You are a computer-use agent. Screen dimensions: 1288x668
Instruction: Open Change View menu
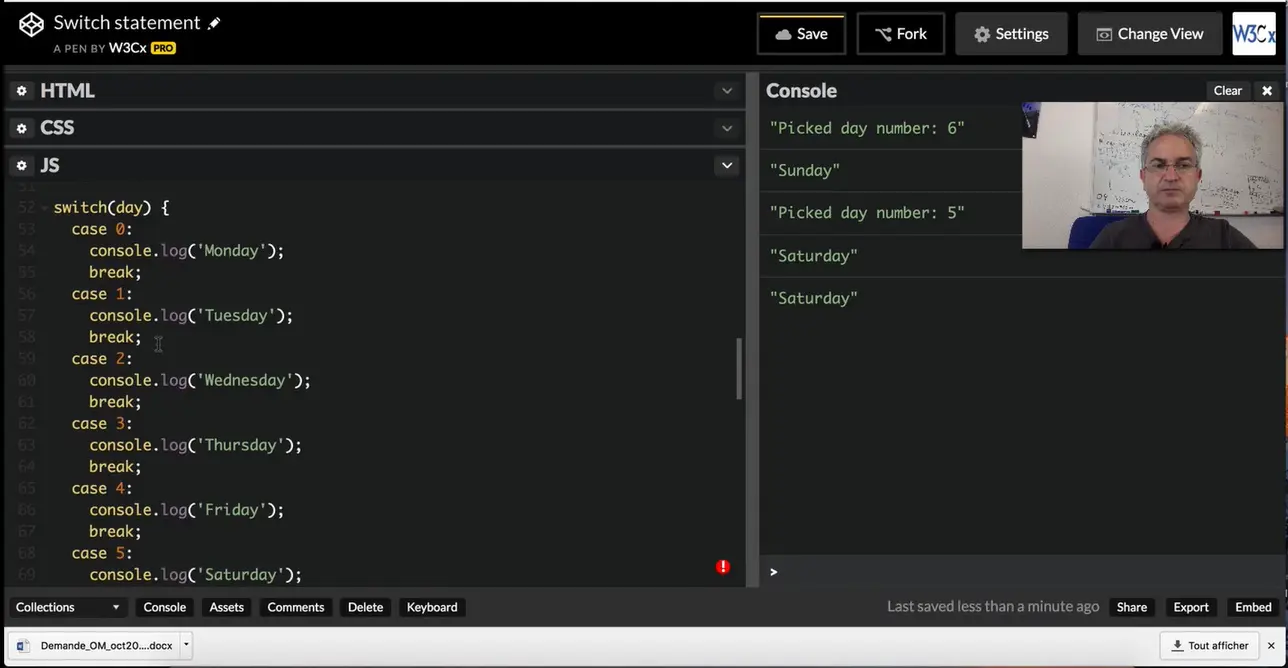[1149, 34]
